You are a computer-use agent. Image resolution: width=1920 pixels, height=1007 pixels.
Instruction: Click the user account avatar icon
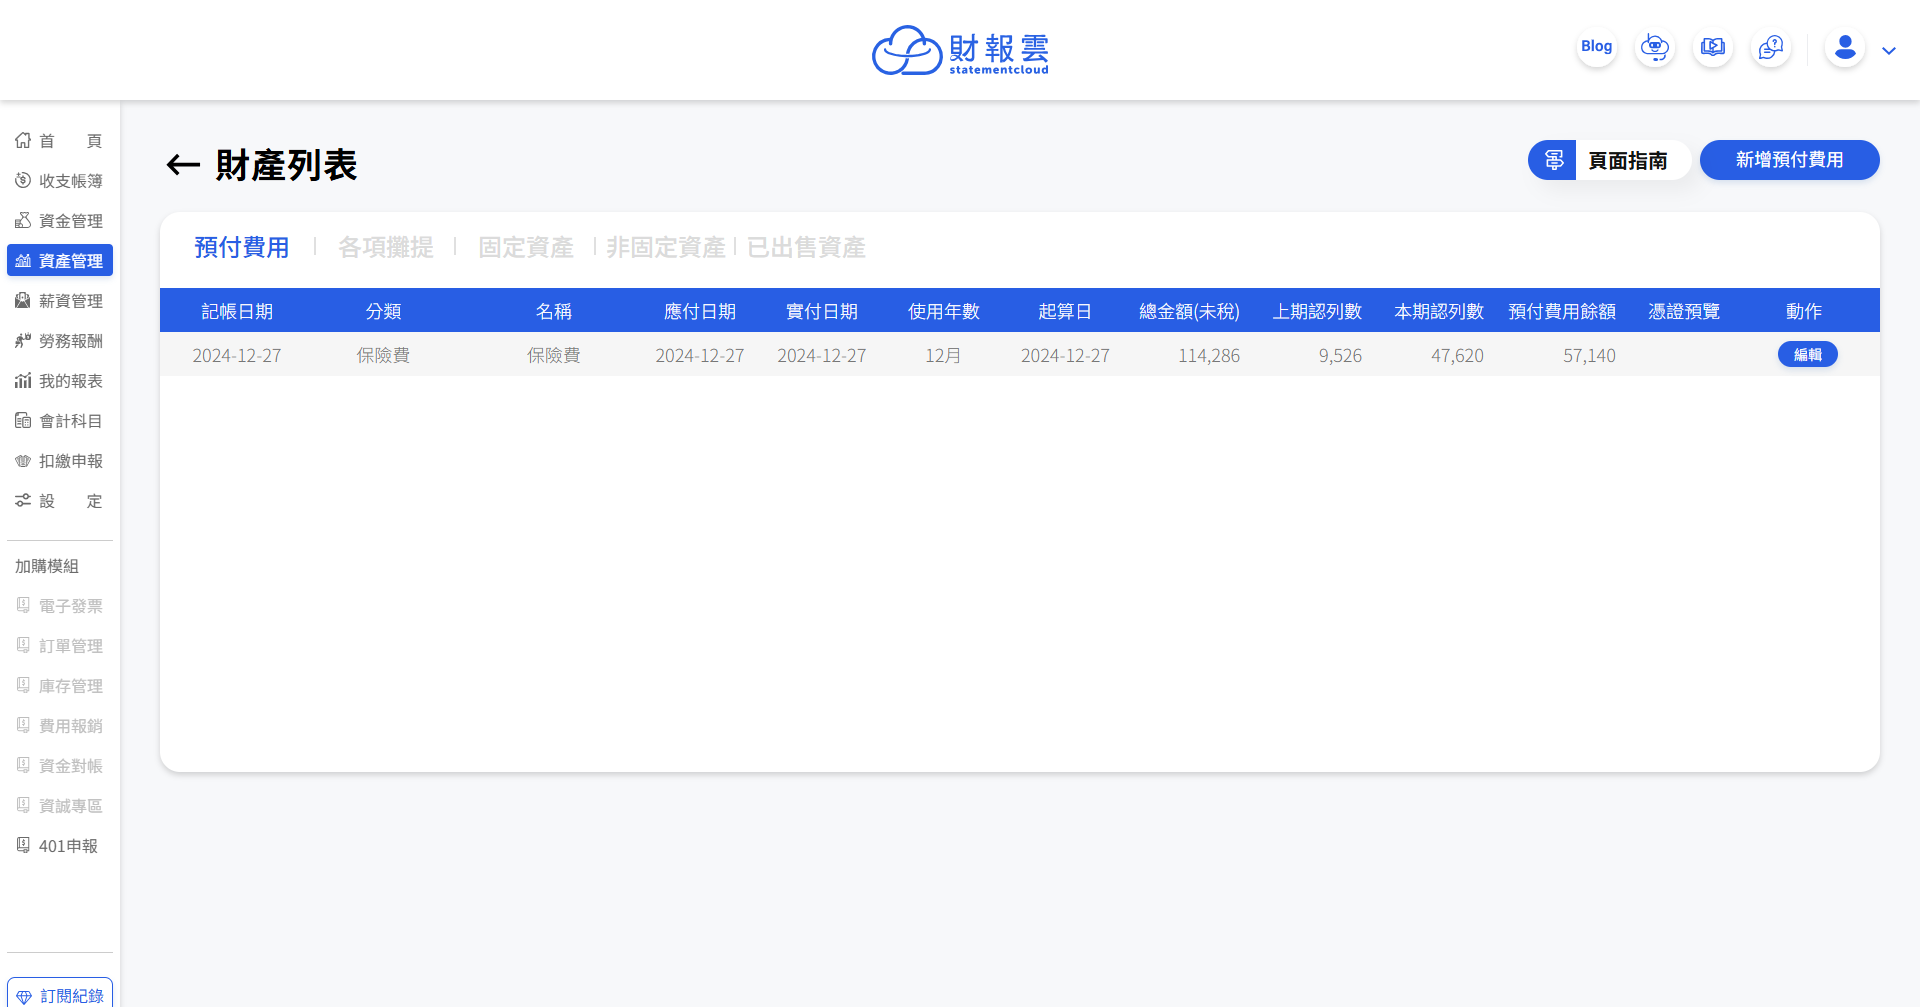coord(1845,47)
